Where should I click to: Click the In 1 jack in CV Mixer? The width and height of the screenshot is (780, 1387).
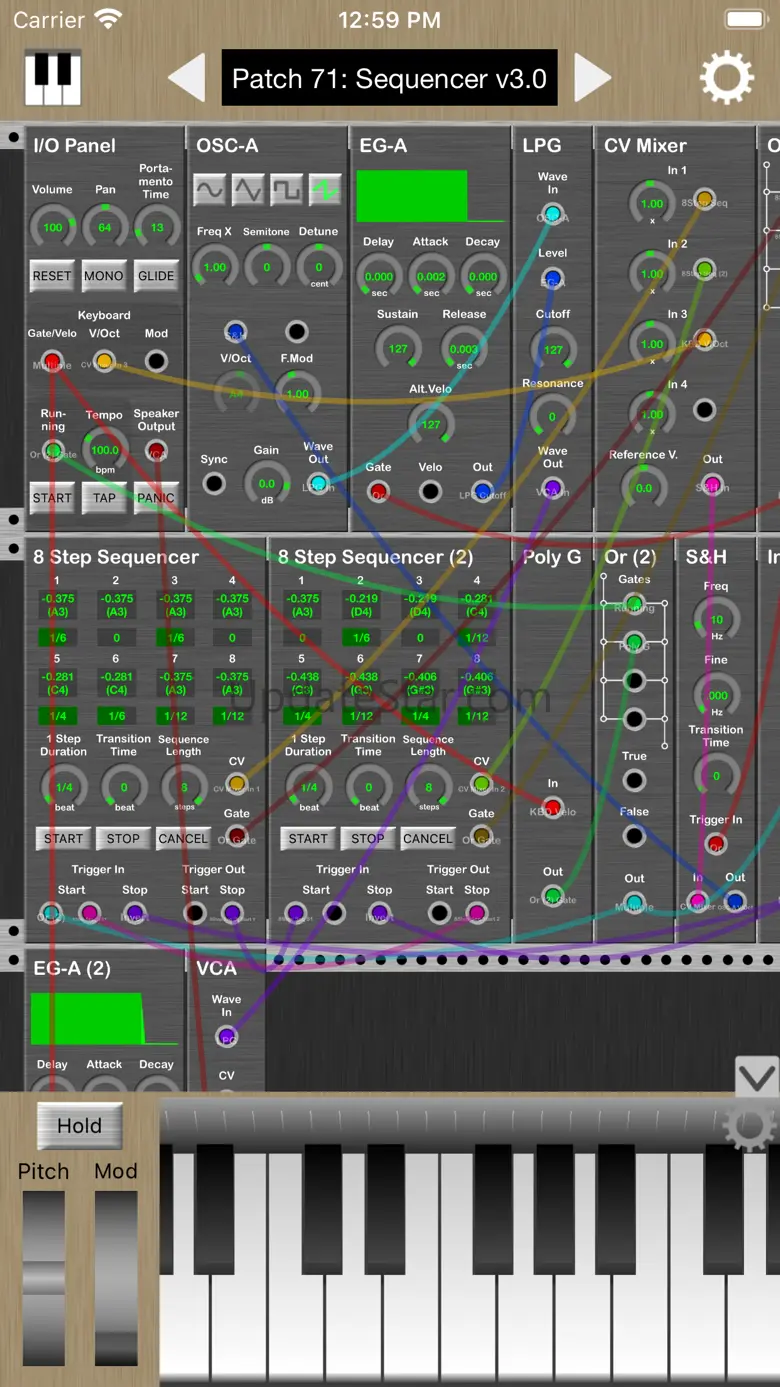pos(705,199)
